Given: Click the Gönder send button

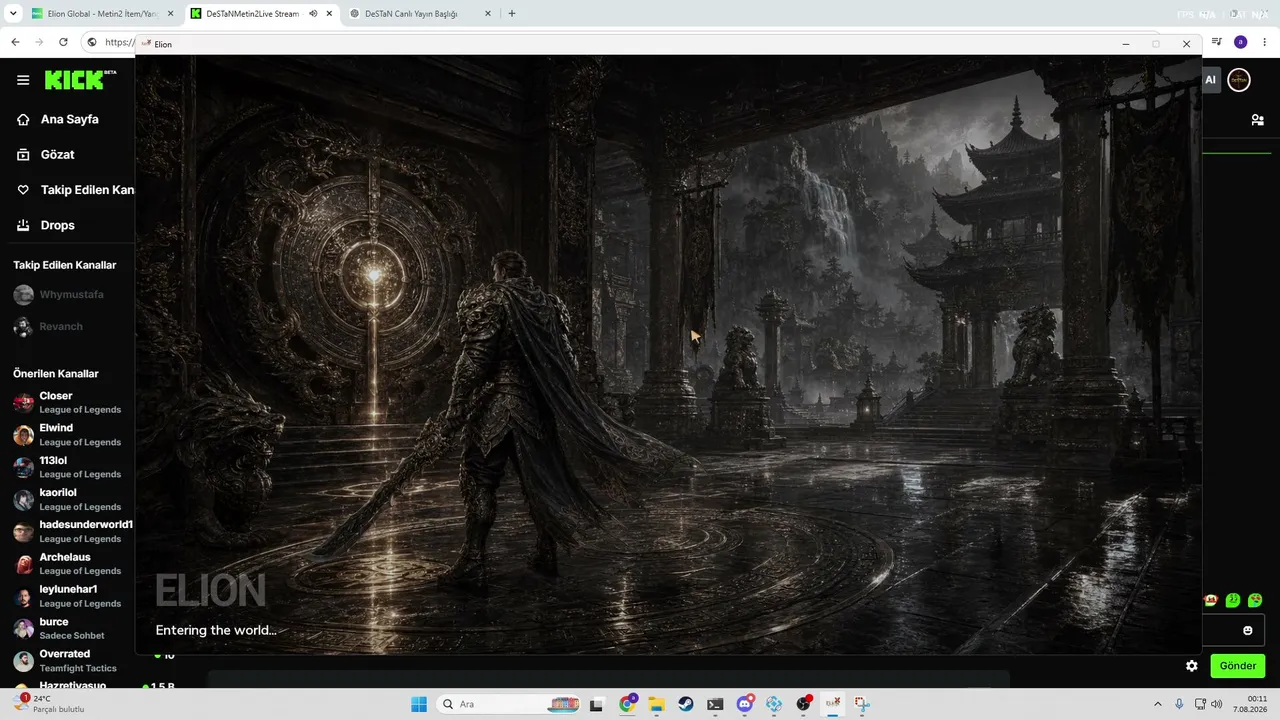Looking at the screenshot, I should click(1238, 666).
